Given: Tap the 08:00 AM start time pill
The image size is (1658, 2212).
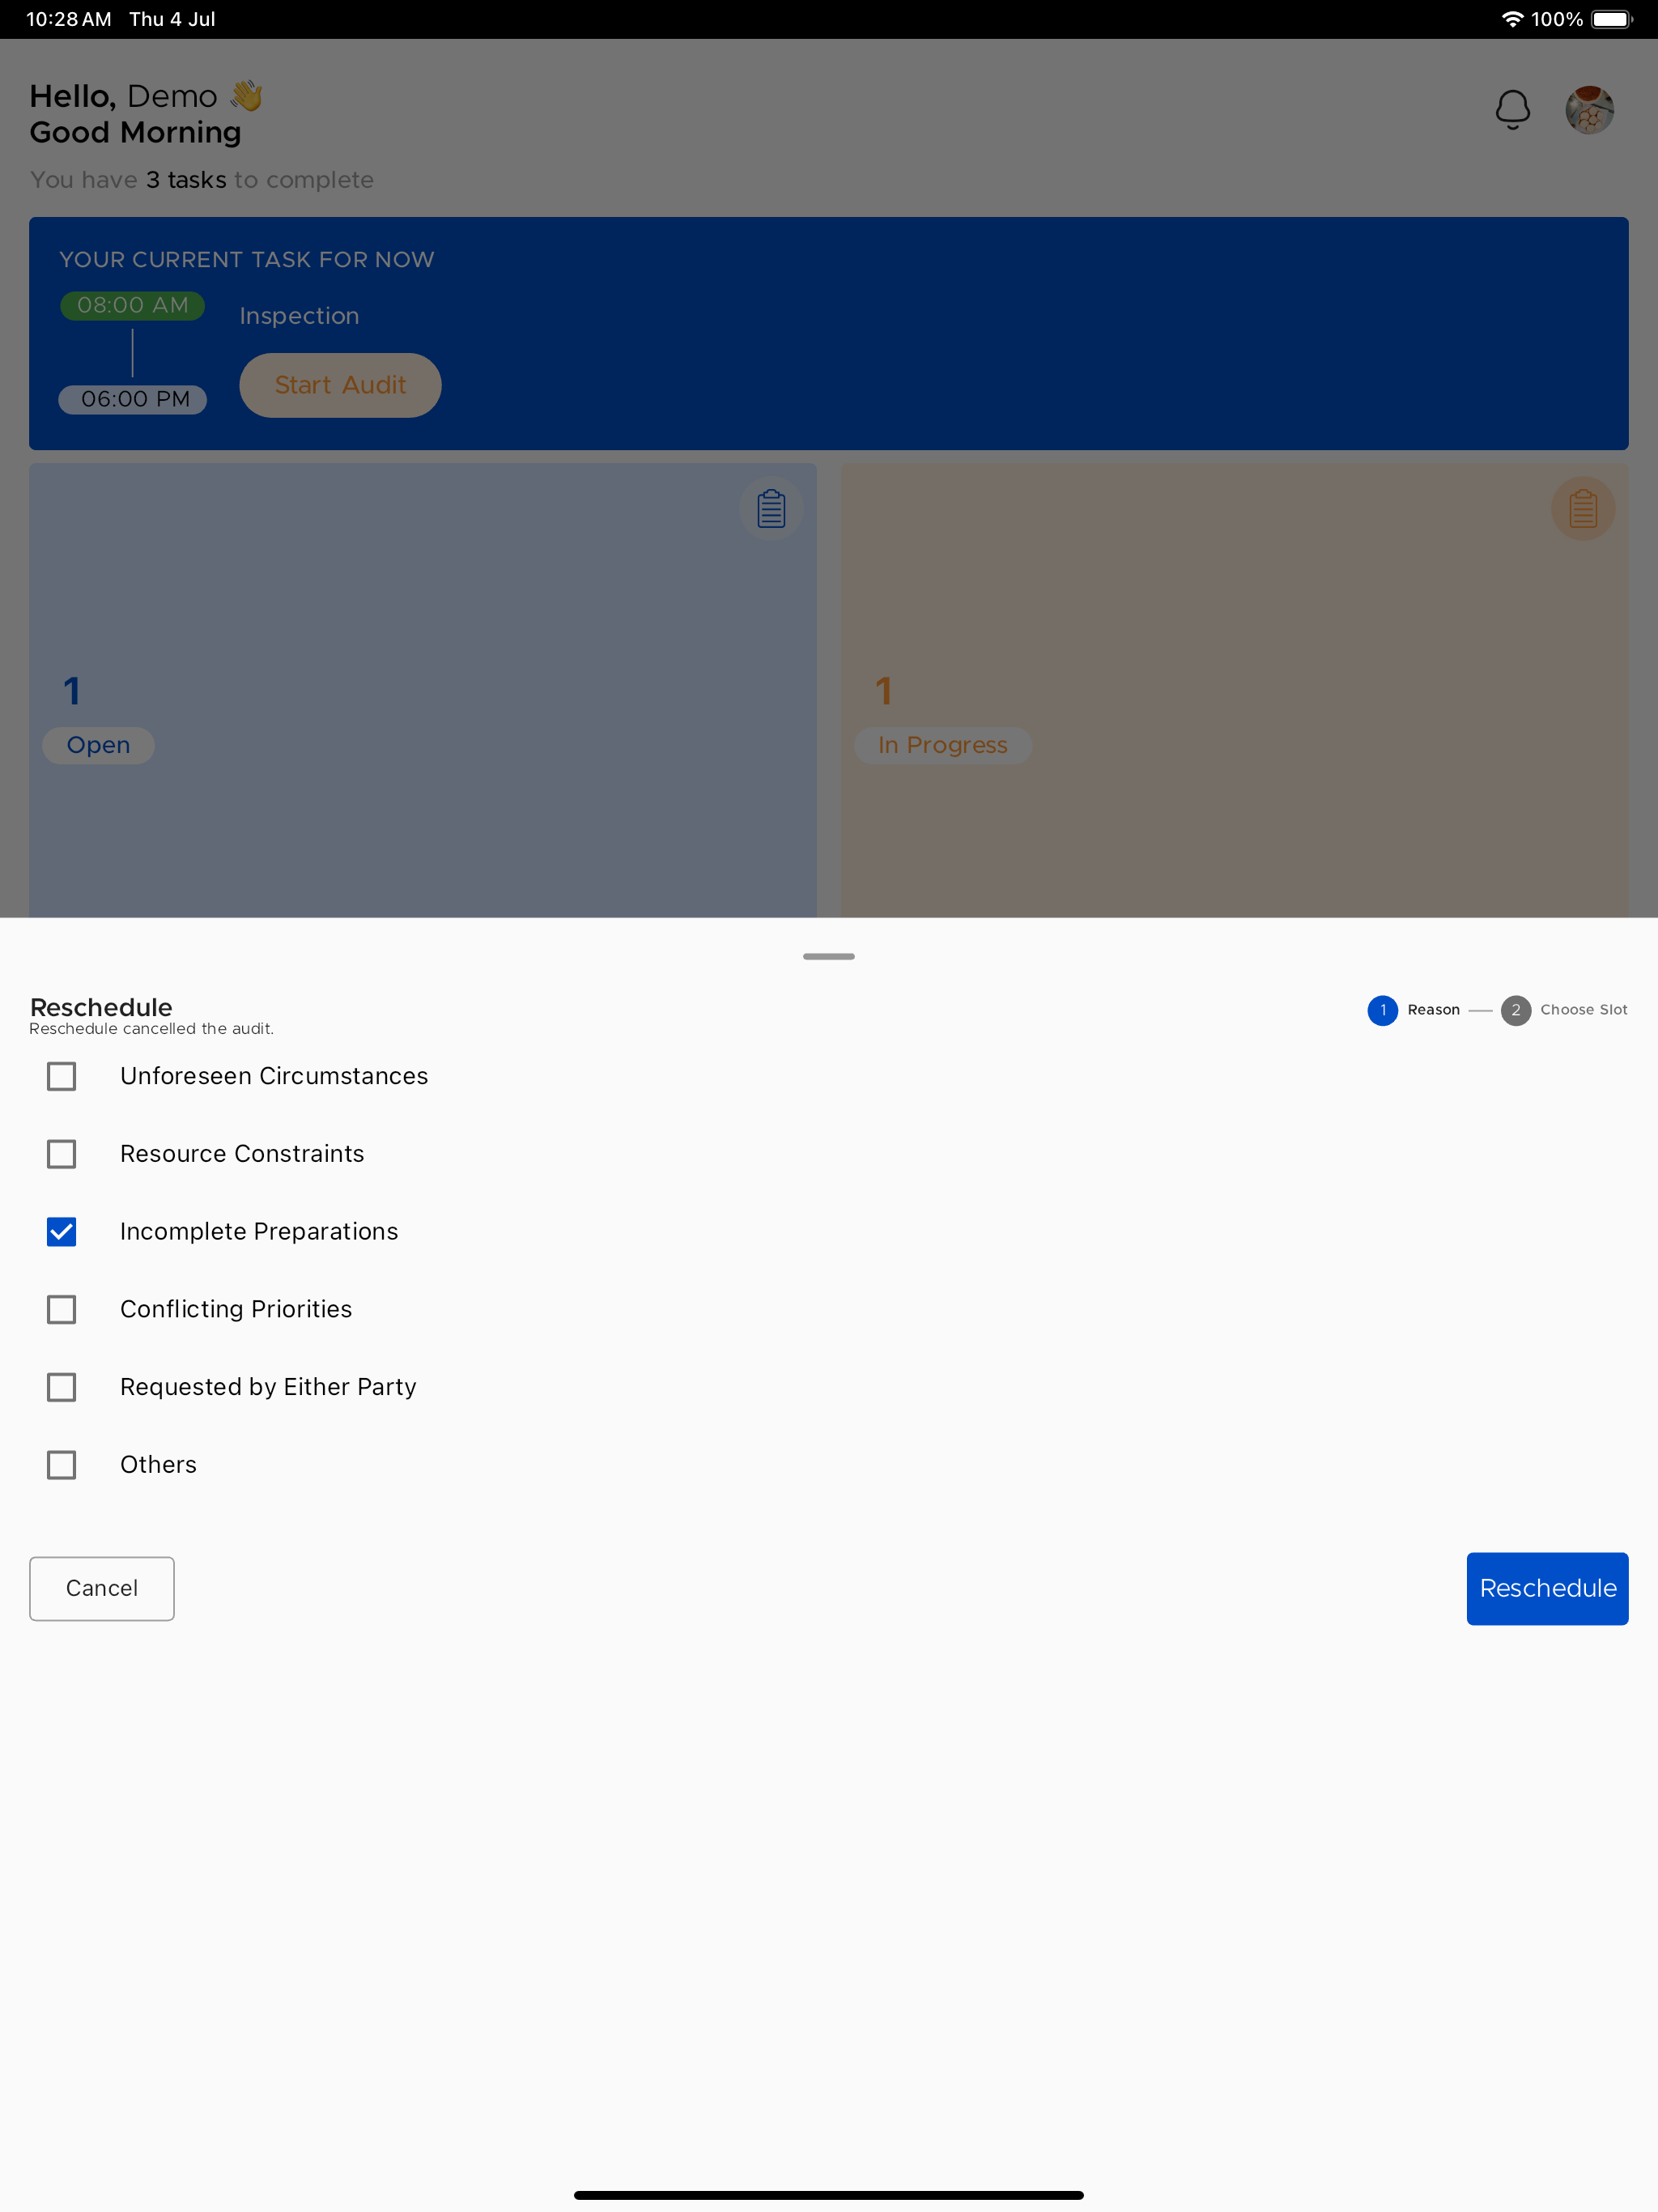Looking at the screenshot, I should click(x=133, y=306).
